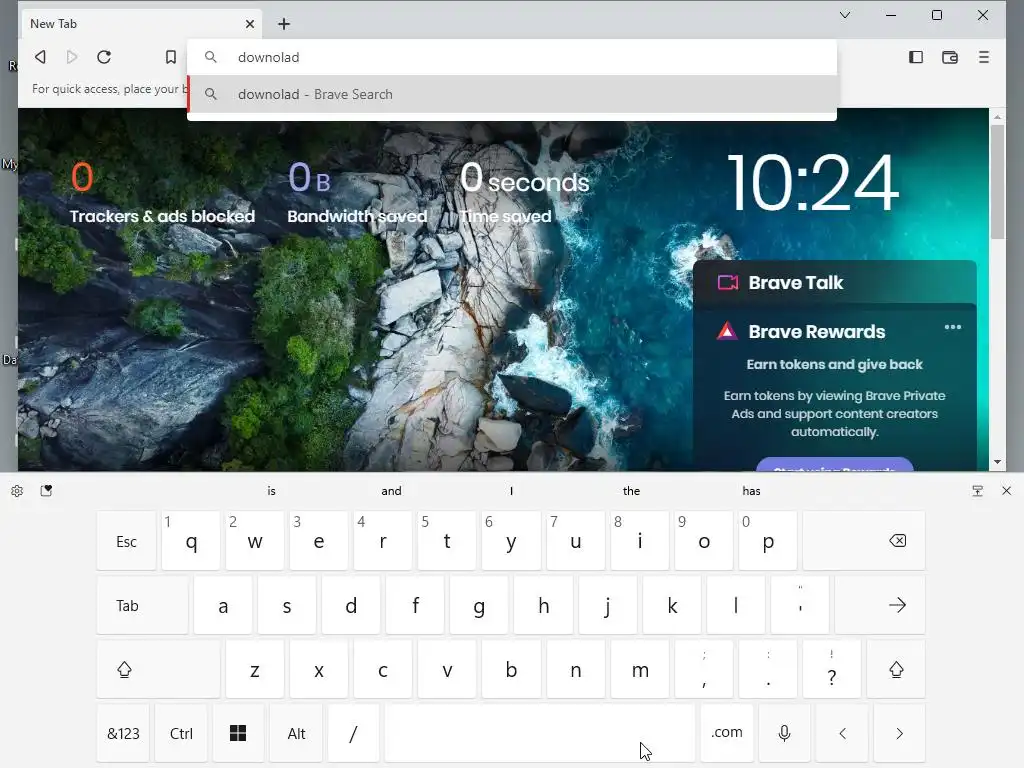Tap the d key

[351, 605]
